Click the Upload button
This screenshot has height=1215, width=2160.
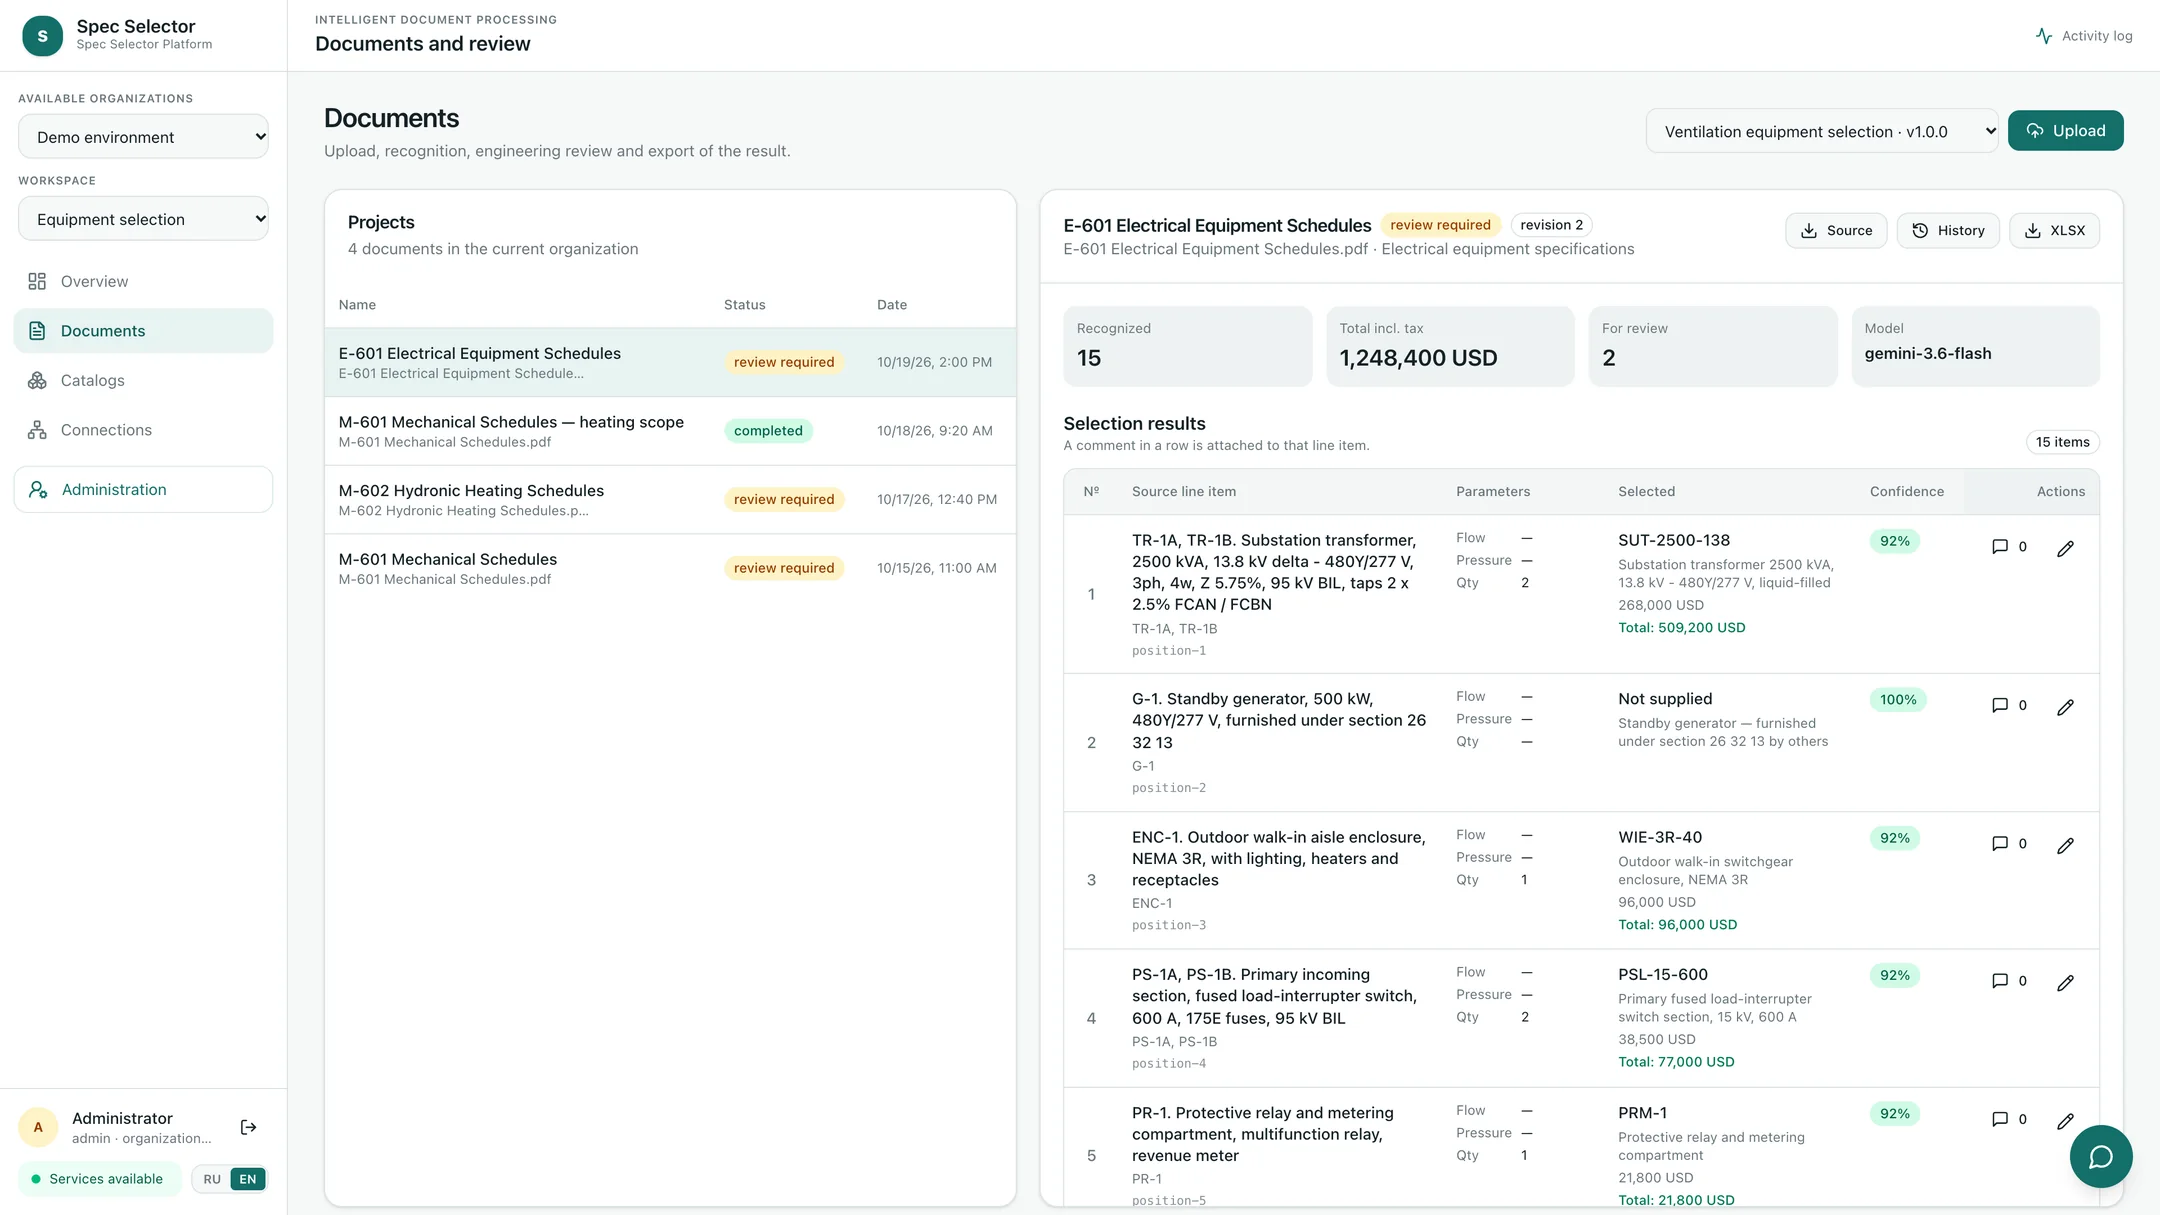[x=2065, y=131]
